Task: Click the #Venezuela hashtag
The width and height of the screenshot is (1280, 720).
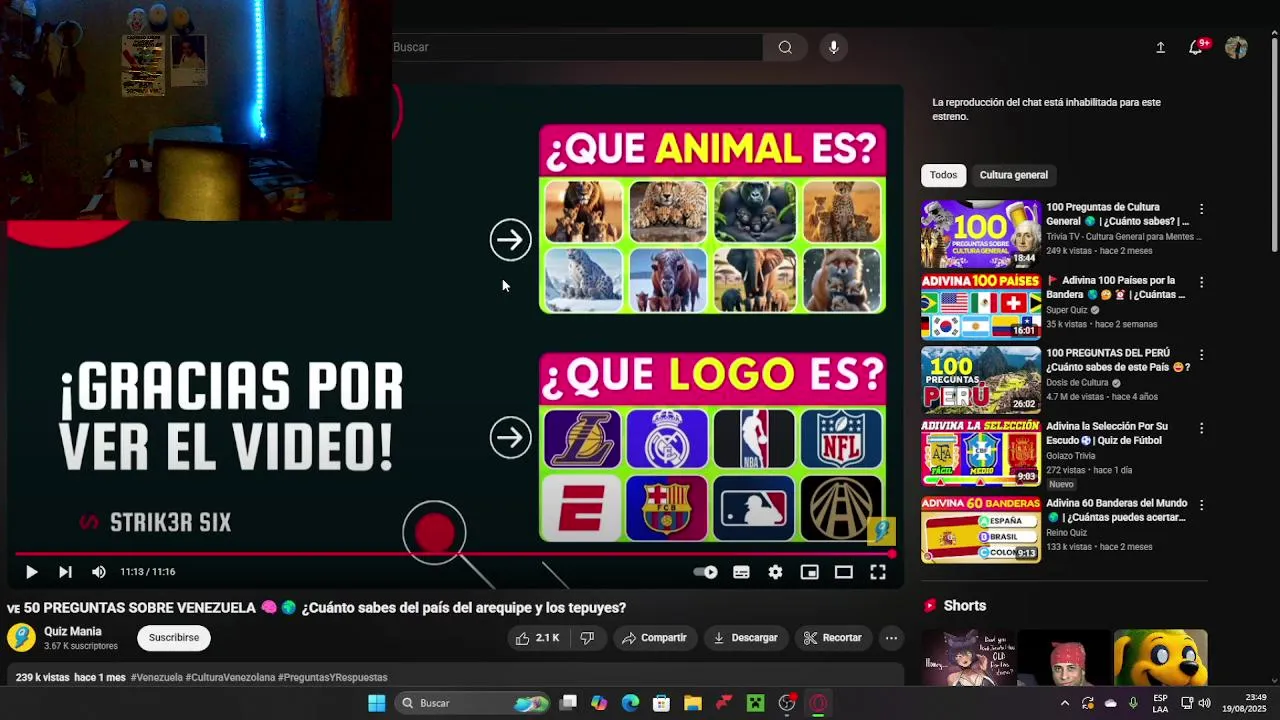Action: pyautogui.click(x=157, y=677)
